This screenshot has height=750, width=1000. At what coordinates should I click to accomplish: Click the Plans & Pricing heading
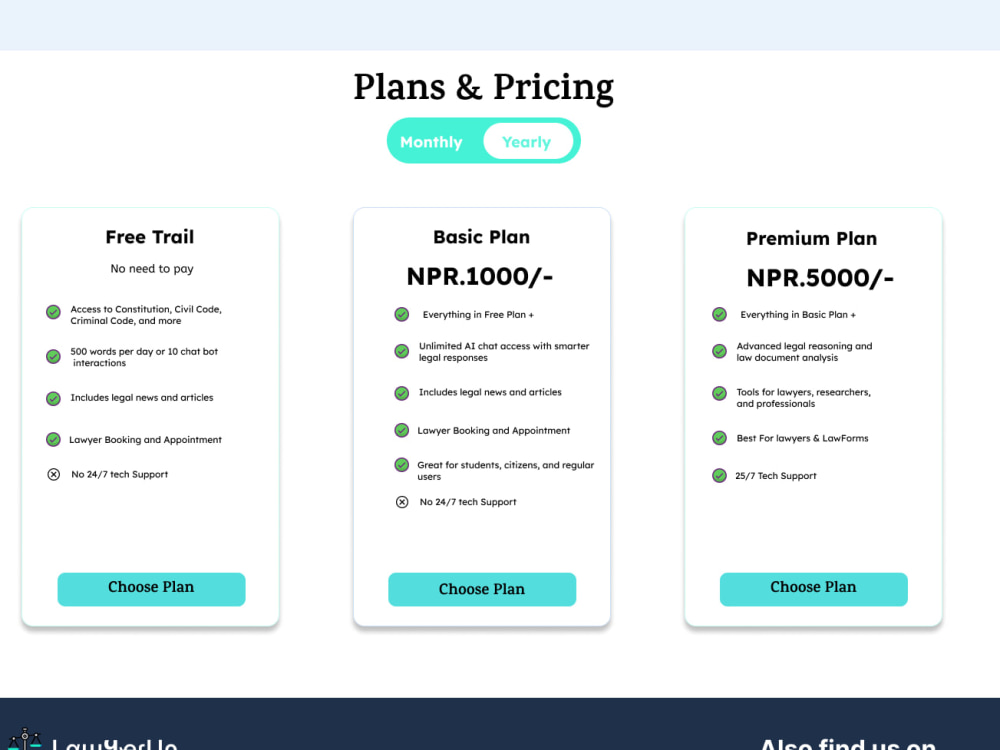click(x=483, y=87)
